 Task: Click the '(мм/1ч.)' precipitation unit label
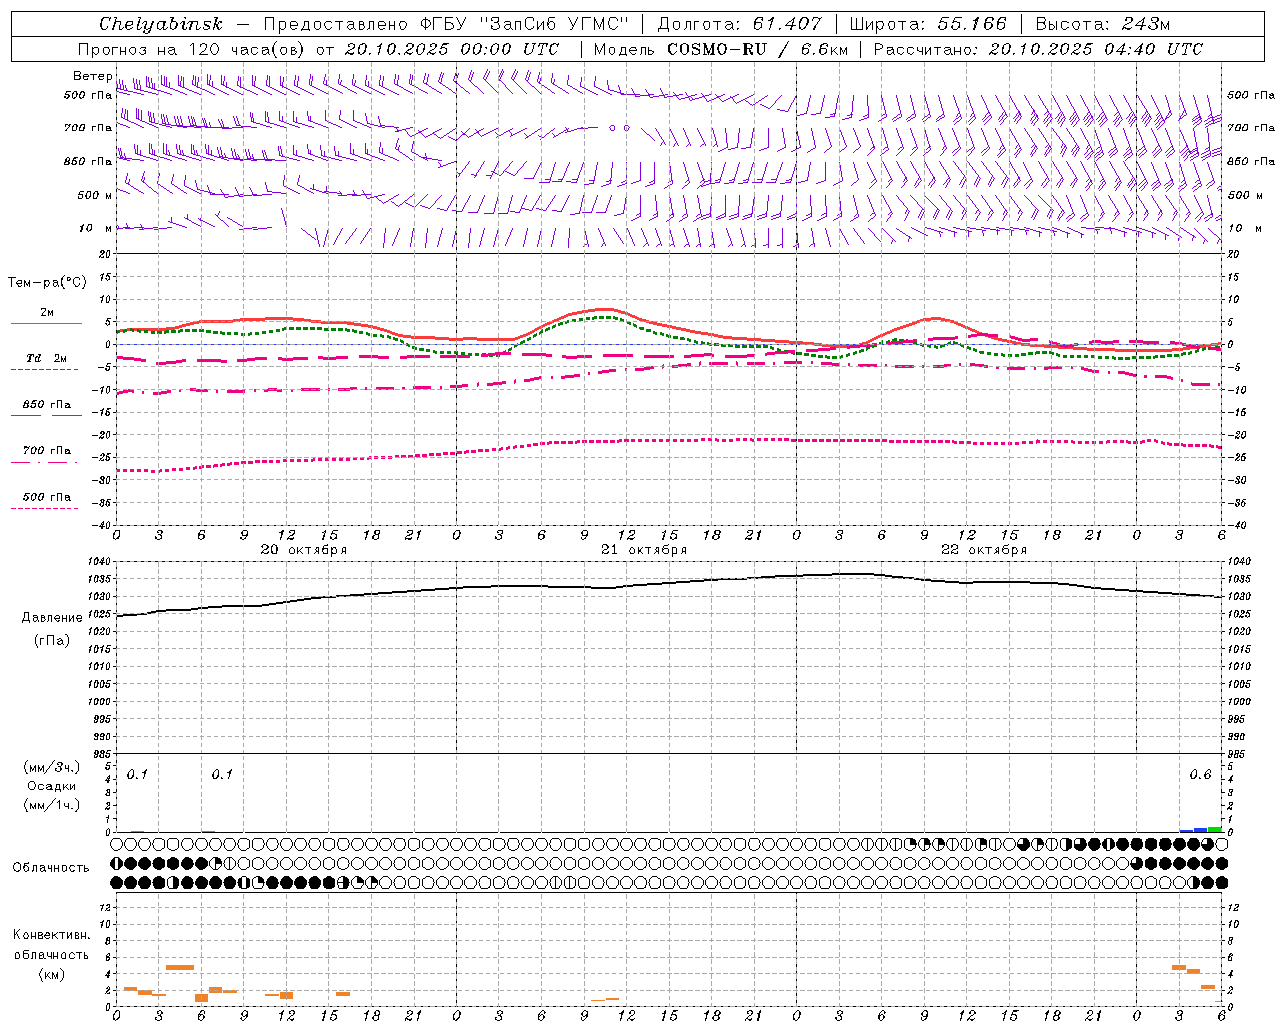51,804
